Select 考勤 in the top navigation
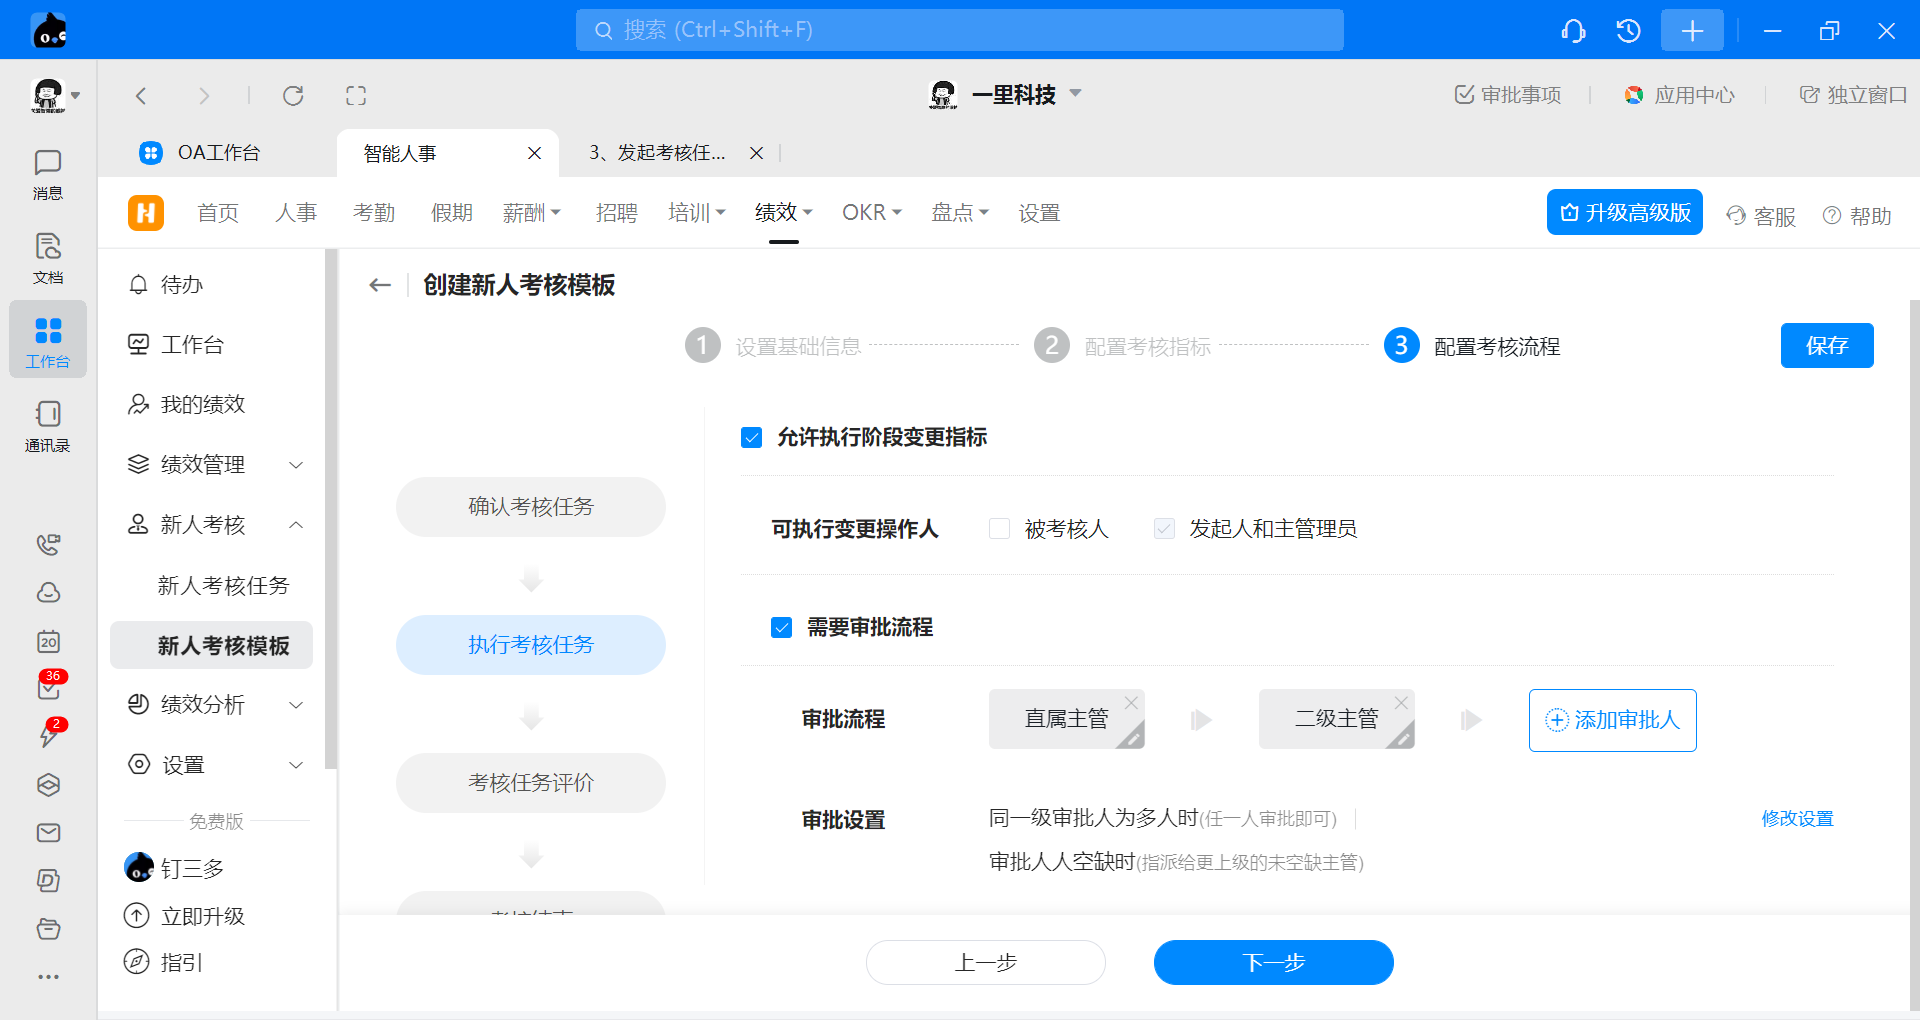 pyautogui.click(x=374, y=213)
